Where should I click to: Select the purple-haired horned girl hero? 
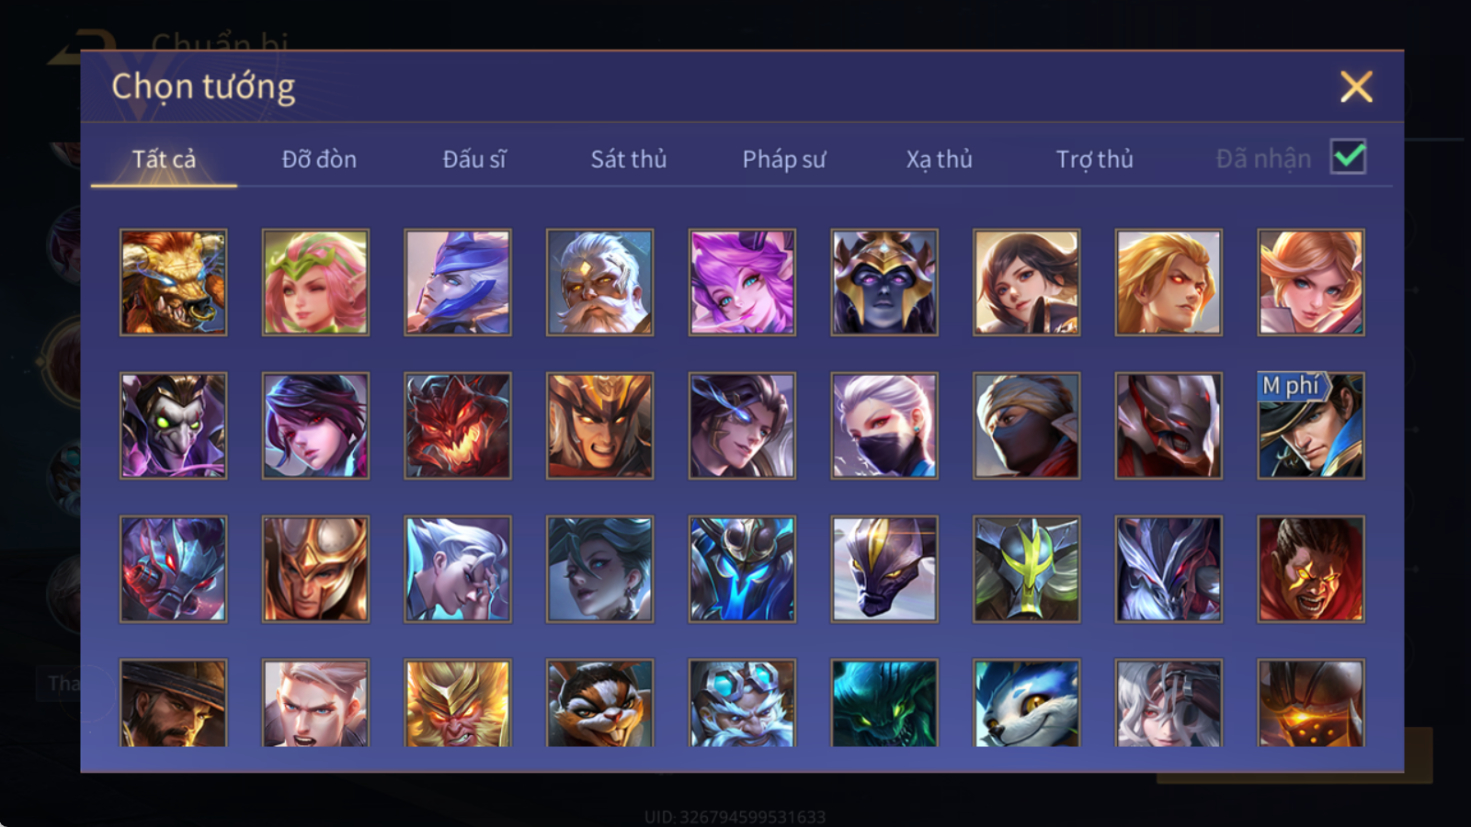pos(742,282)
